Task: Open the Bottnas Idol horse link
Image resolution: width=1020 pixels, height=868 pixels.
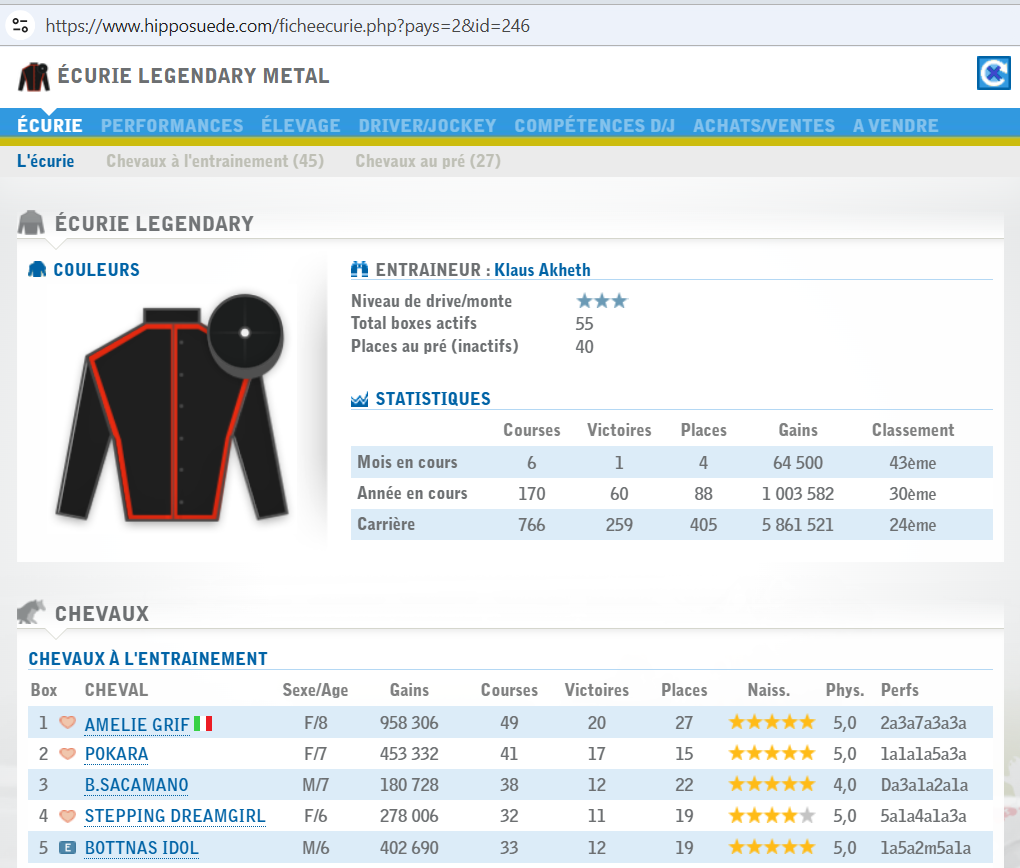Action: coord(142,848)
